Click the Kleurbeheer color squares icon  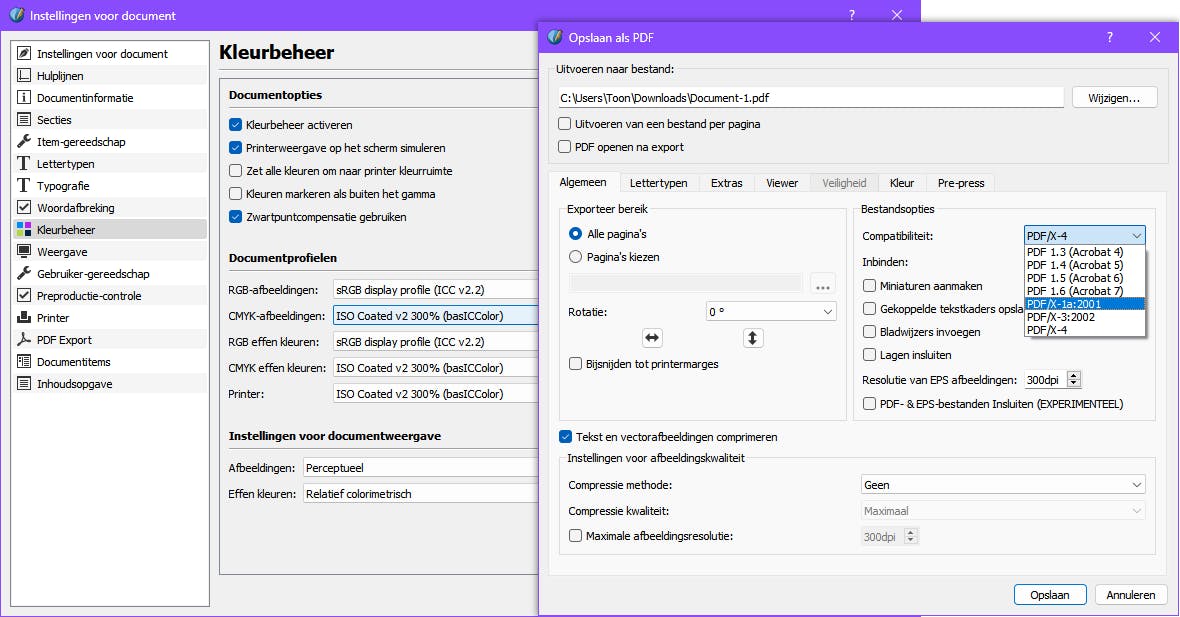24,230
